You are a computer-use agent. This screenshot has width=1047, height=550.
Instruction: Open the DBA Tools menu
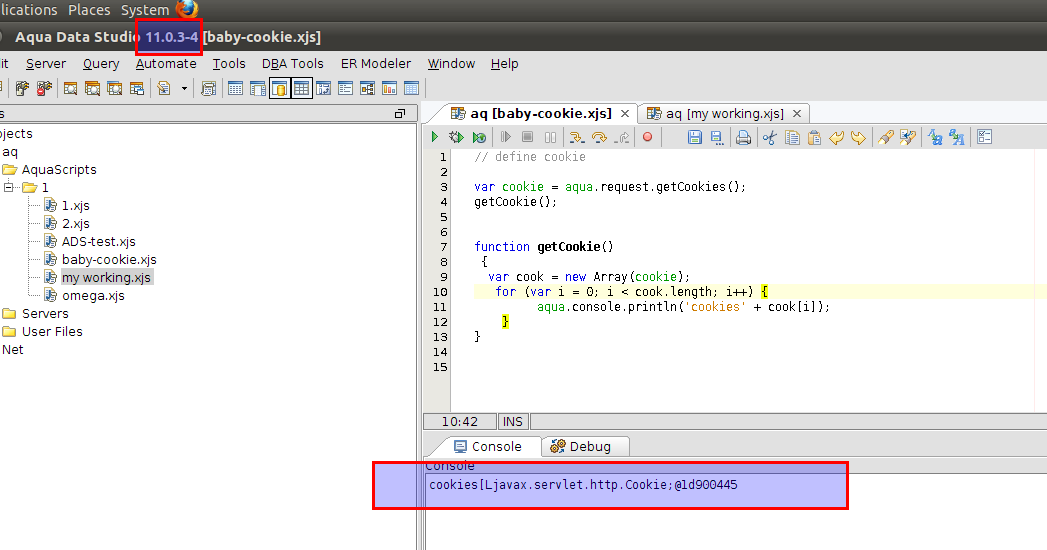[x=292, y=64]
